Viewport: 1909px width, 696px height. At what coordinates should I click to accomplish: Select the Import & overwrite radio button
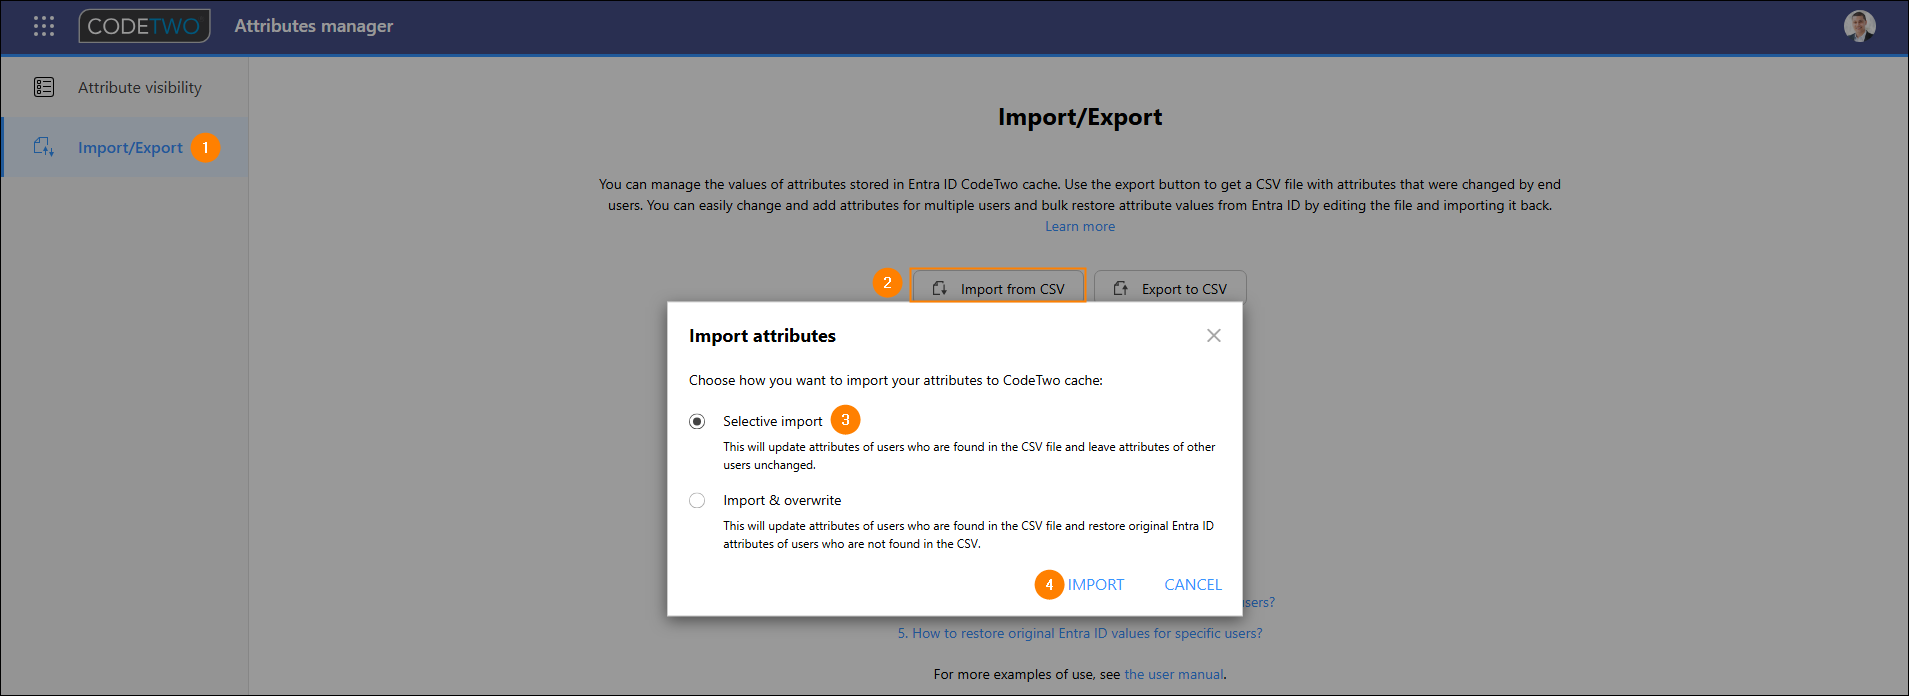point(697,501)
